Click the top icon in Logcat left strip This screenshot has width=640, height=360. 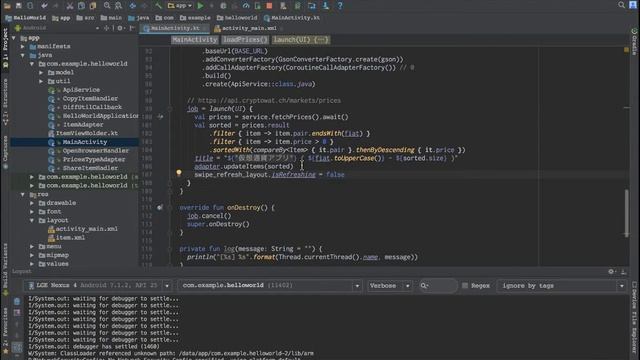click(x=17, y=301)
